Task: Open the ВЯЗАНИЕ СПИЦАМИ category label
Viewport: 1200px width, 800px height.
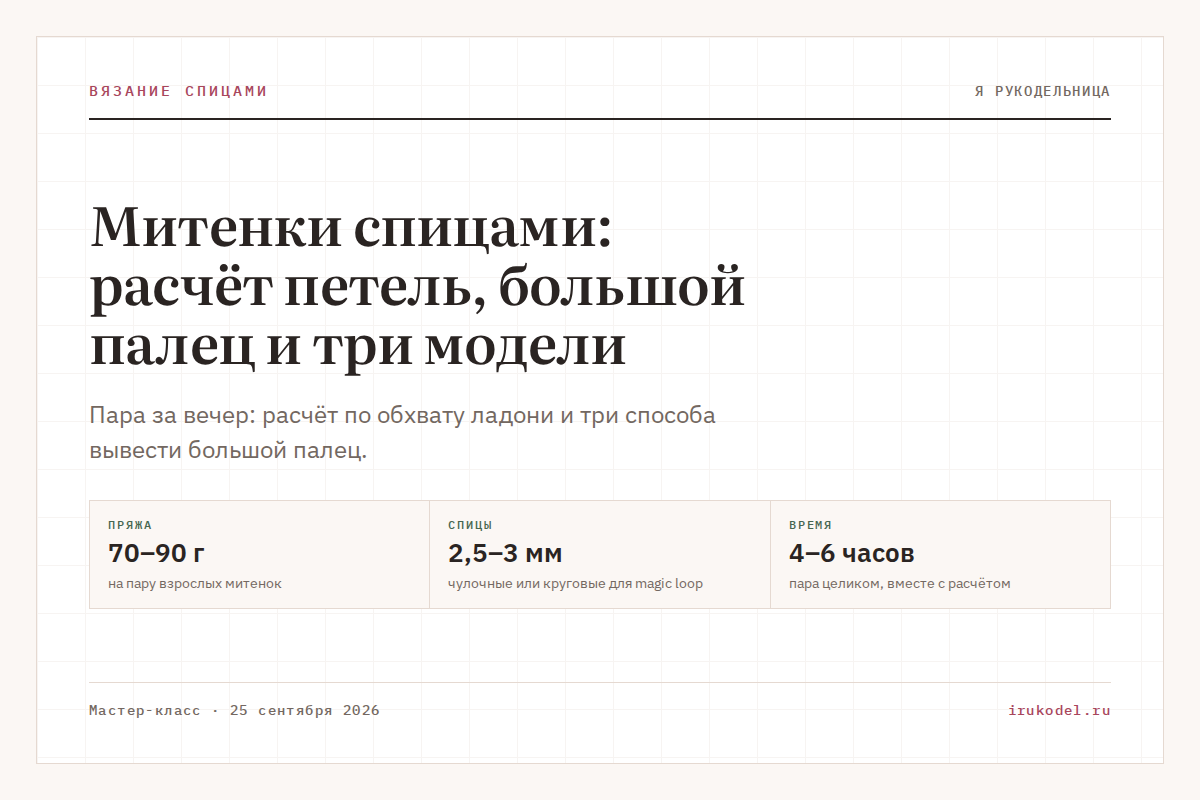Action: [178, 91]
